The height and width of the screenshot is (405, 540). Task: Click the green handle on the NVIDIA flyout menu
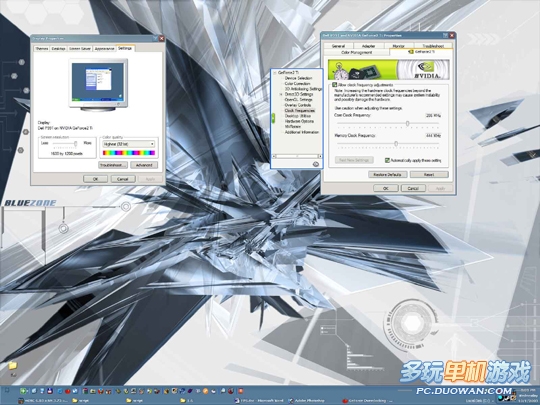[x=273, y=118]
